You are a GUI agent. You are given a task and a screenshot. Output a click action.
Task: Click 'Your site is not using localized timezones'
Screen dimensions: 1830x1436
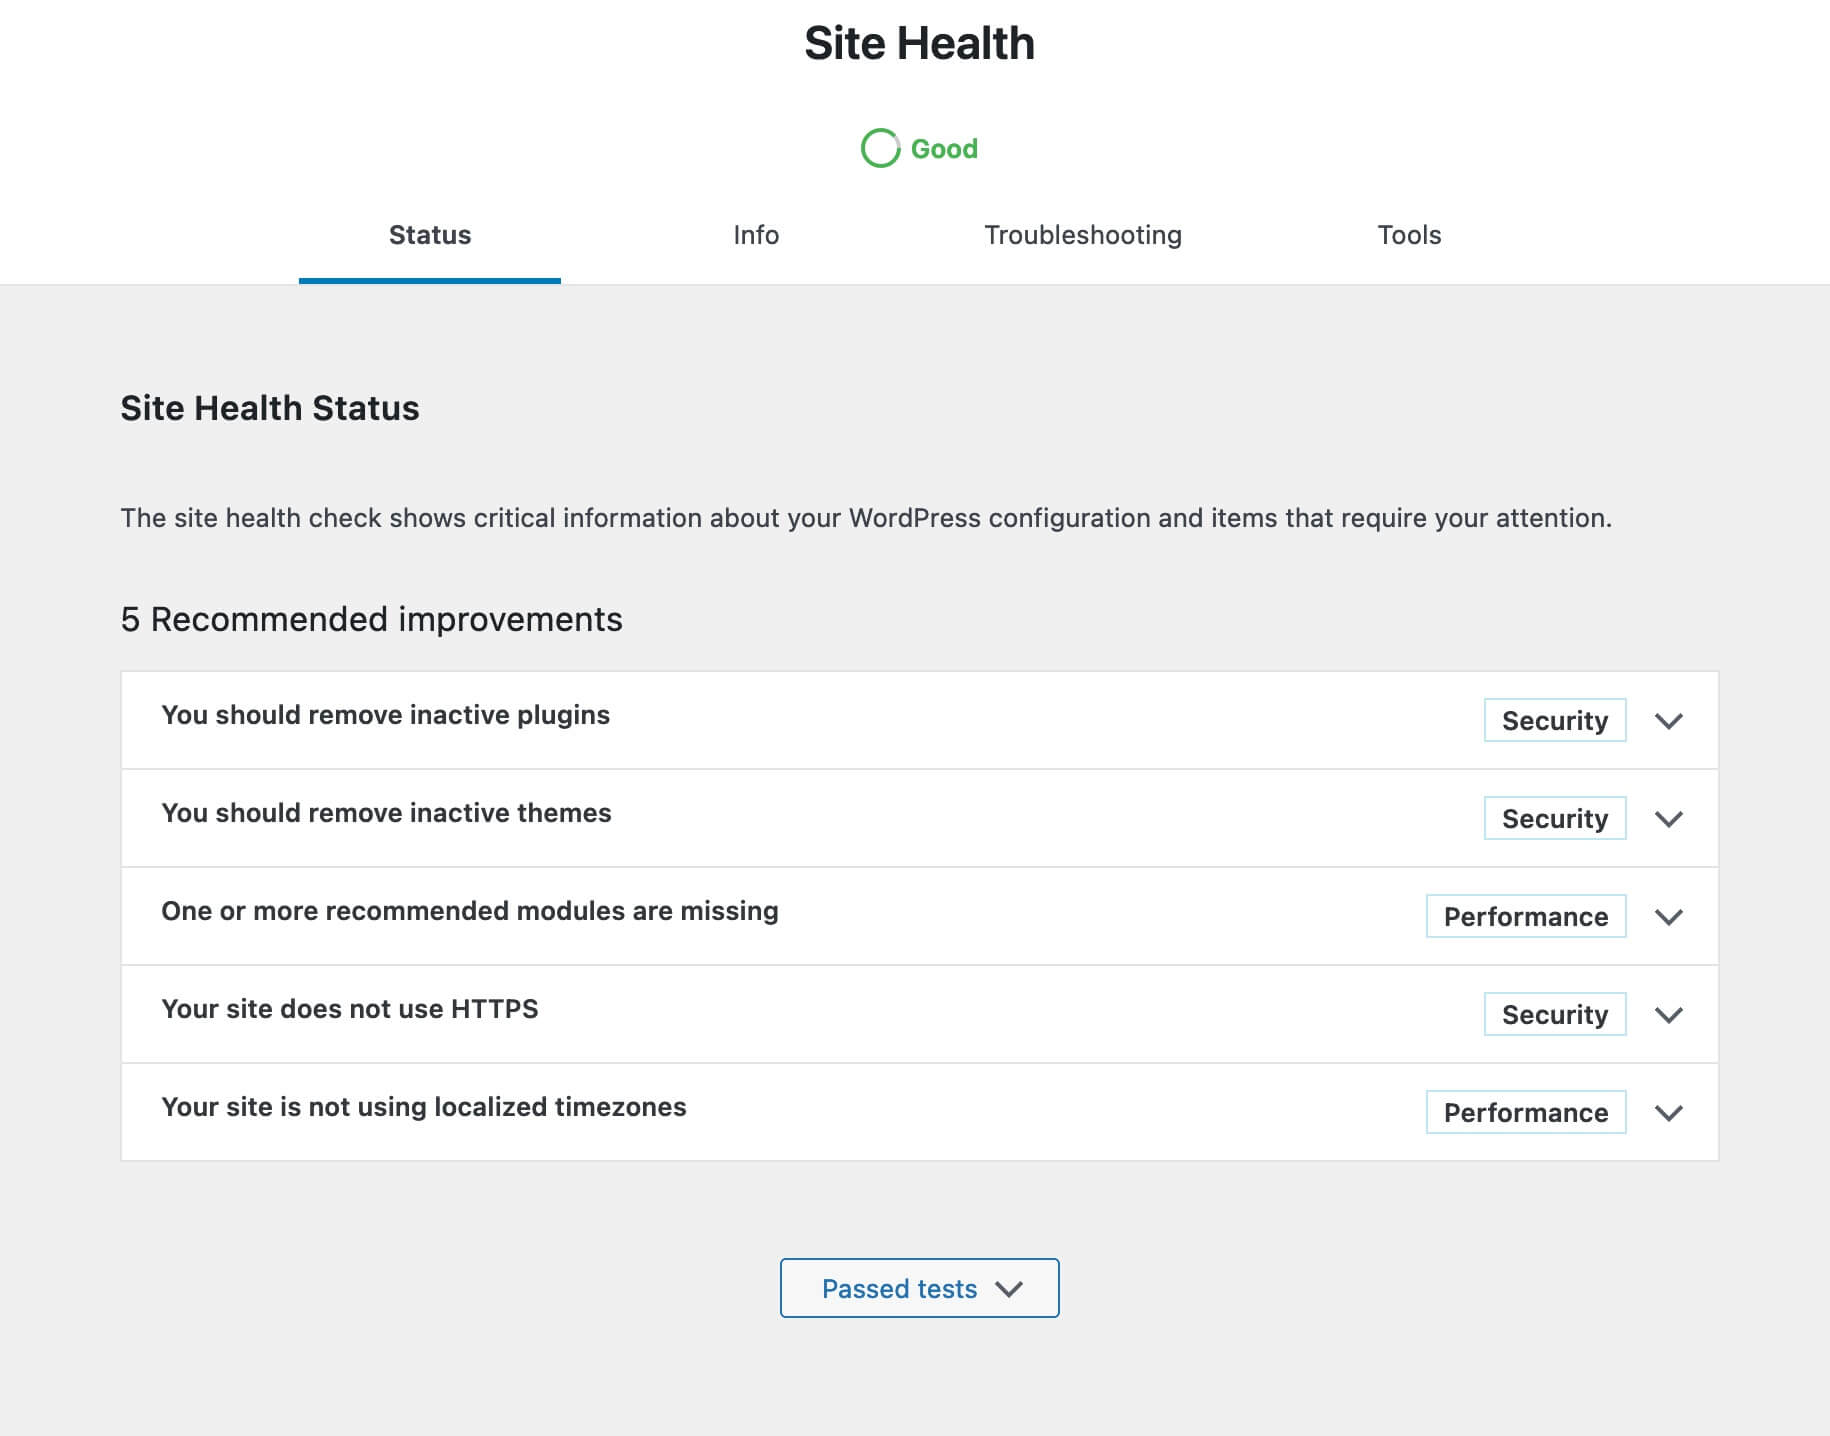pyautogui.click(x=423, y=1107)
